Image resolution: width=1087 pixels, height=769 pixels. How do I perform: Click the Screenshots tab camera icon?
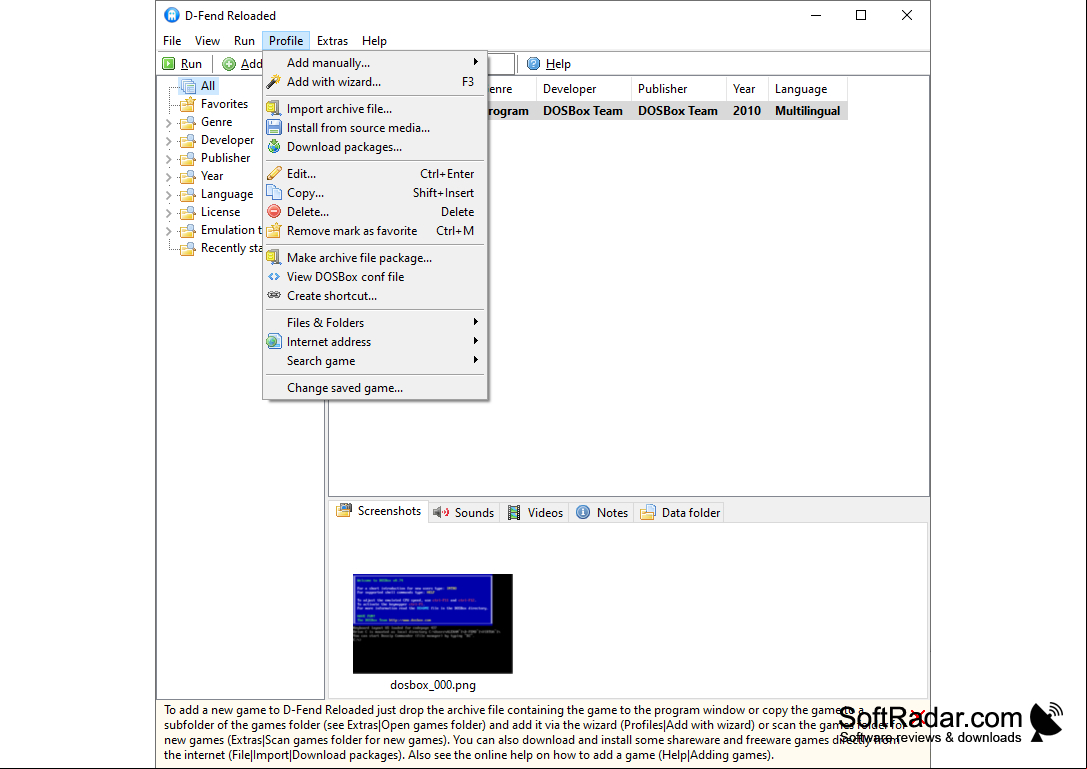344,511
